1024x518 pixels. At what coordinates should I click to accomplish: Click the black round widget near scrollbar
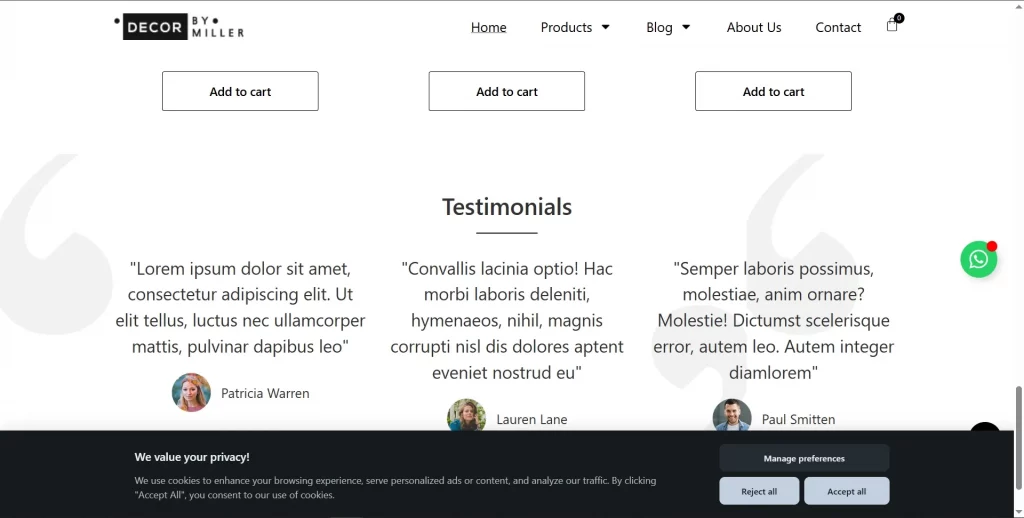(985, 427)
